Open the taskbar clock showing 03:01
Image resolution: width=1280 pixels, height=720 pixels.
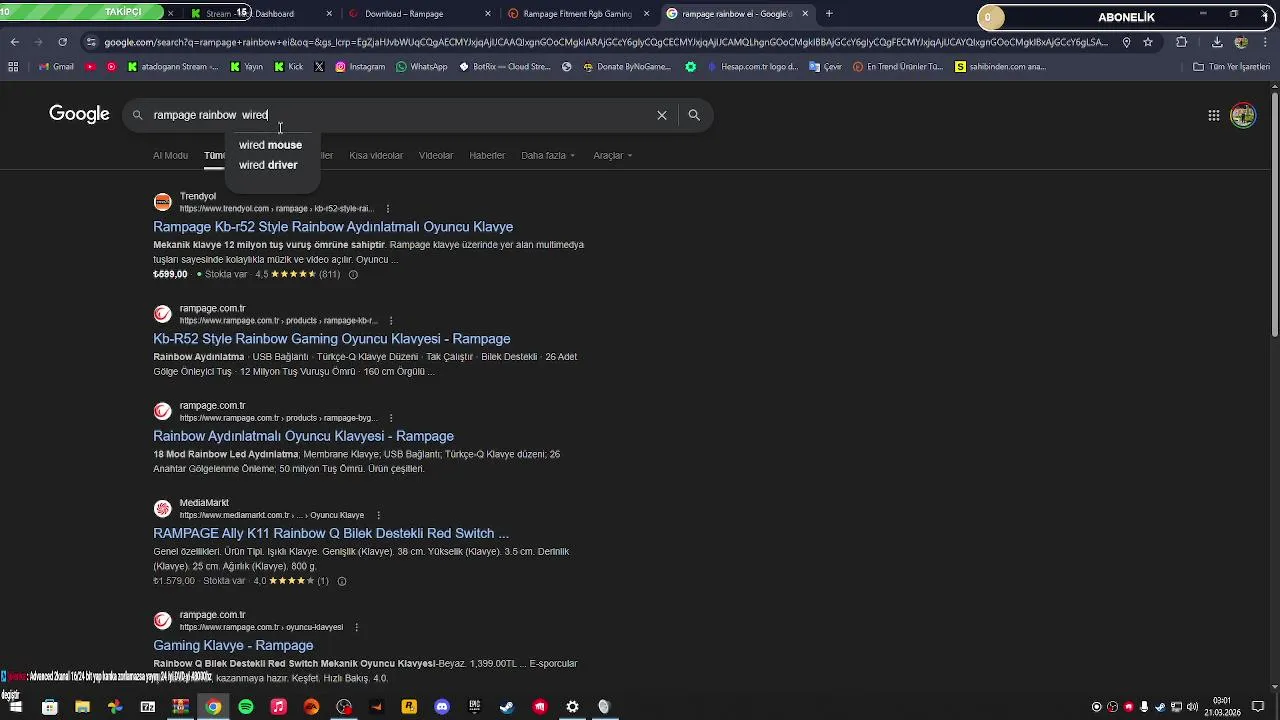tap(1221, 707)
